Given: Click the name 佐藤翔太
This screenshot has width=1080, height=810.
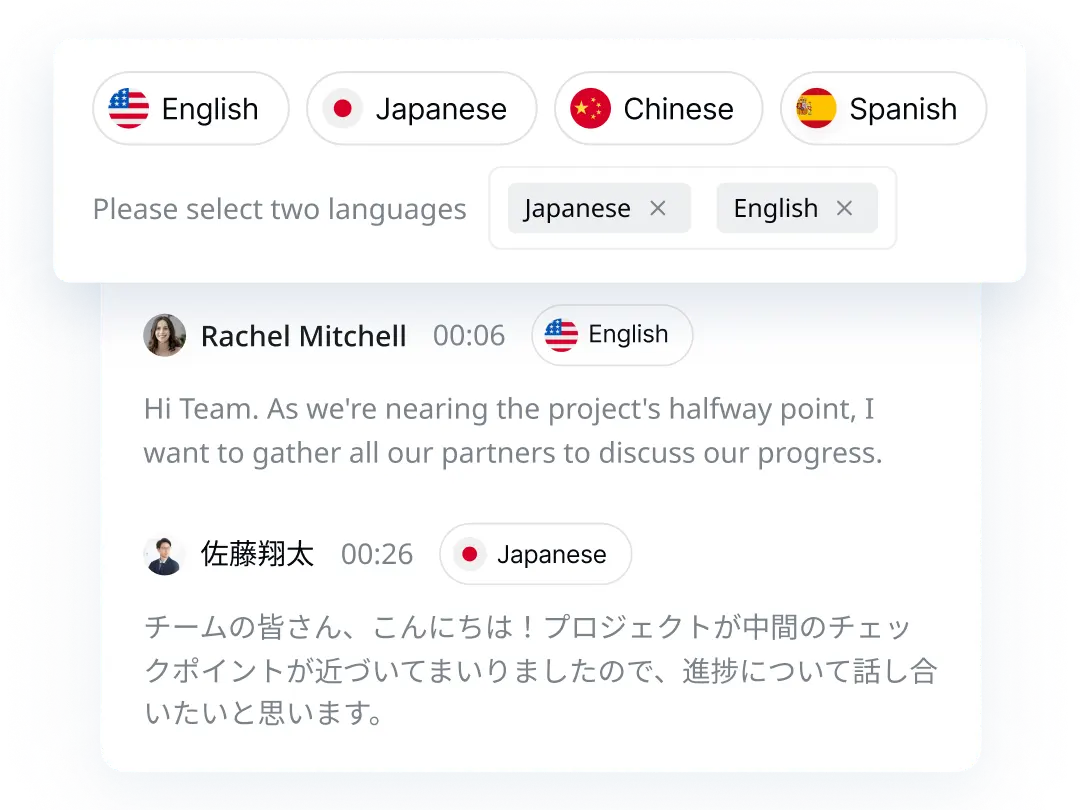Looking at the screenshot, I should click(x=258, y=554).
